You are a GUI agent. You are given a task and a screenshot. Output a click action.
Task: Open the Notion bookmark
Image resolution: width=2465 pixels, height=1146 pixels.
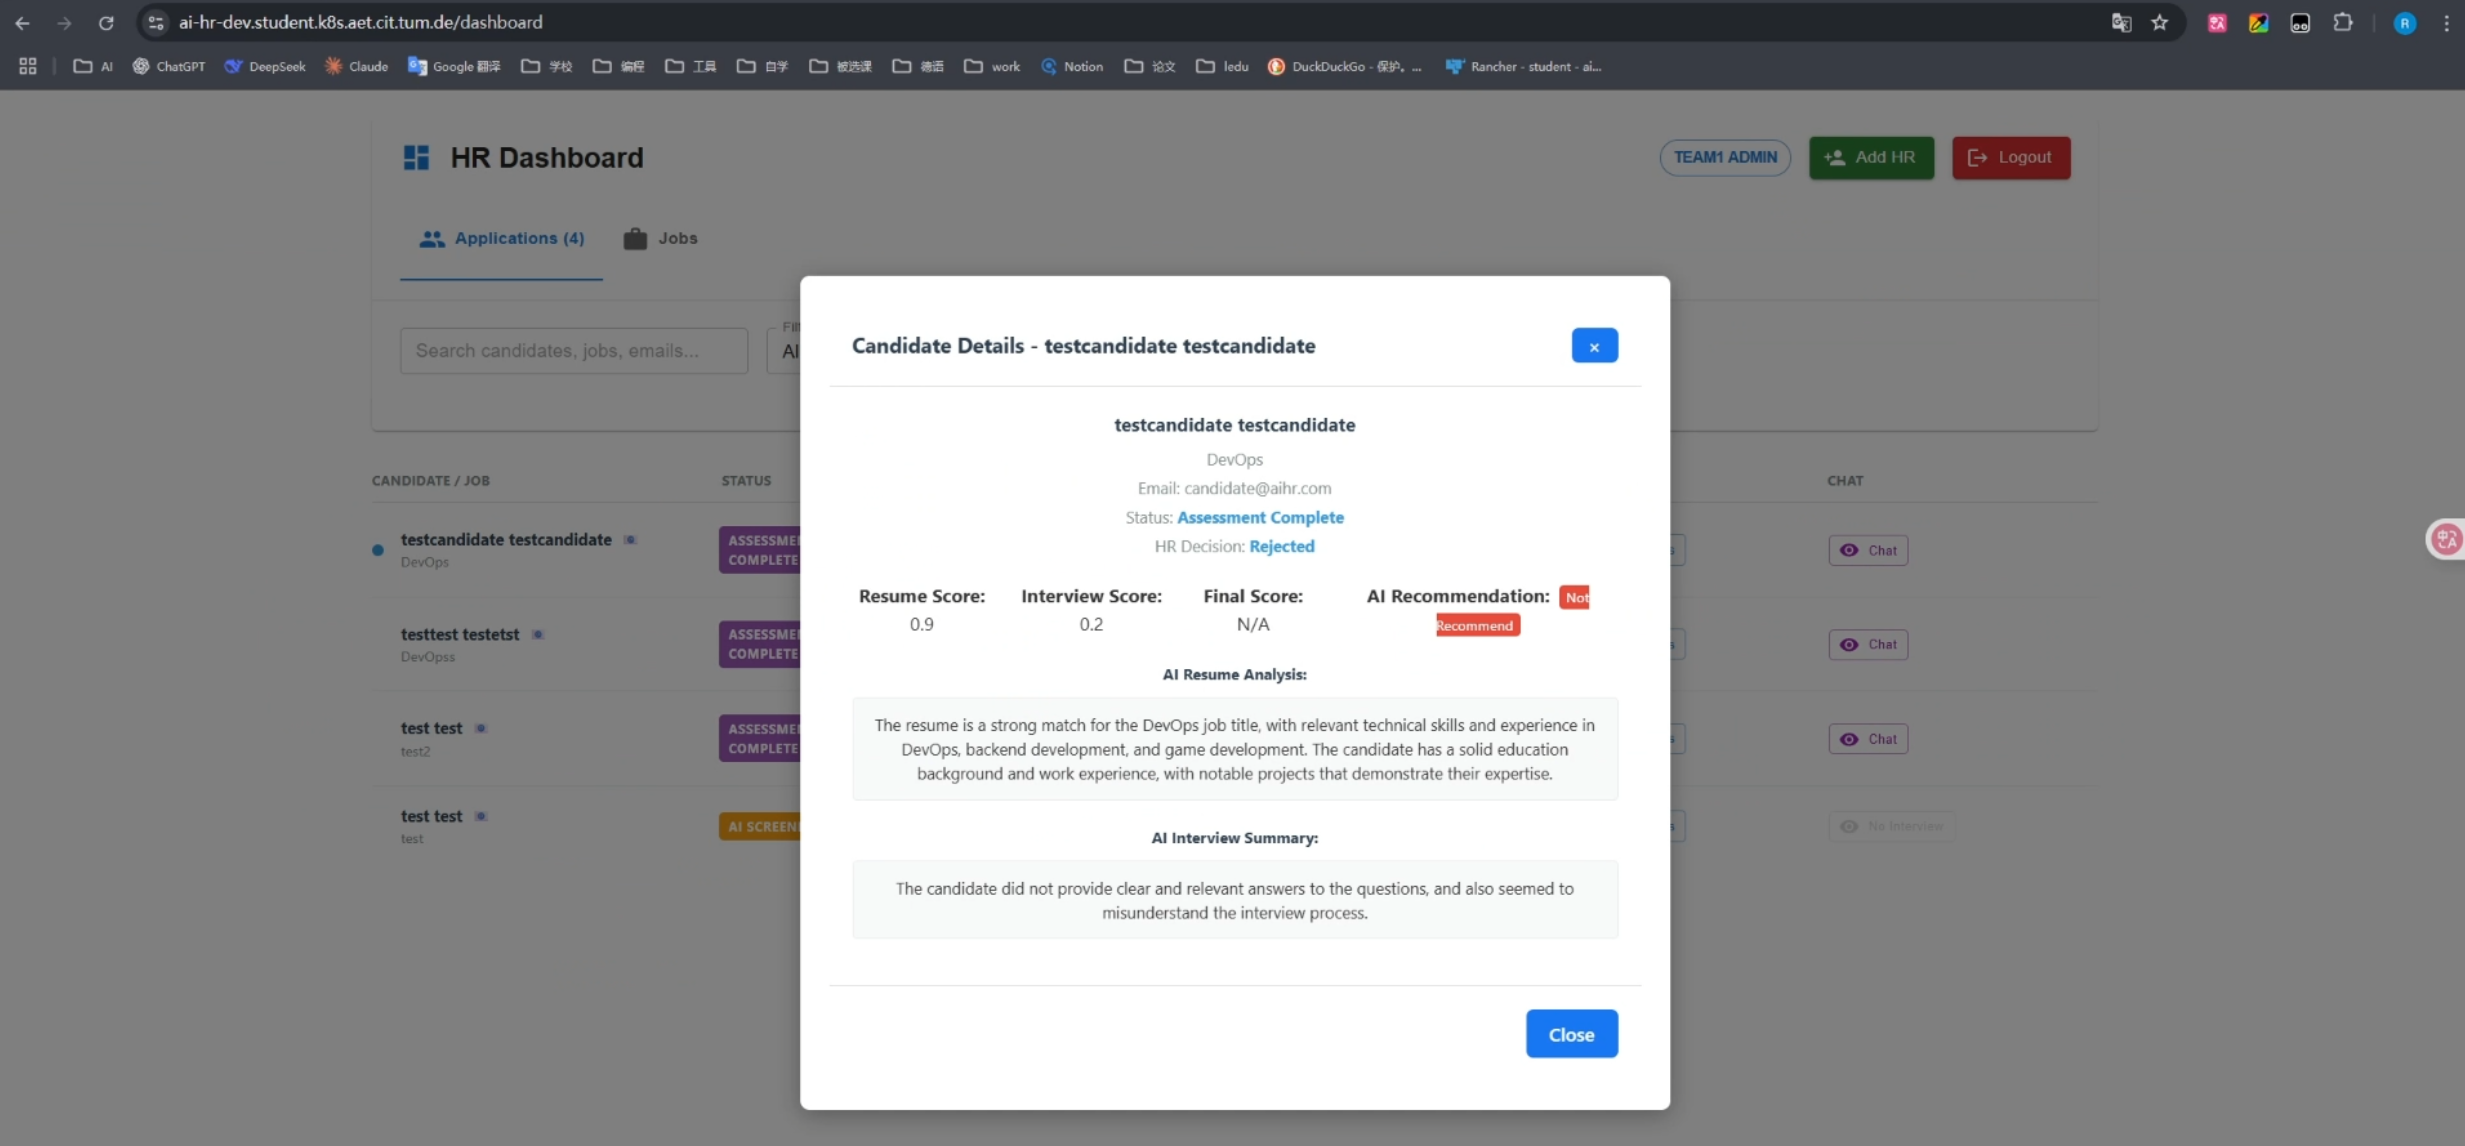(x=1072, y=67)
